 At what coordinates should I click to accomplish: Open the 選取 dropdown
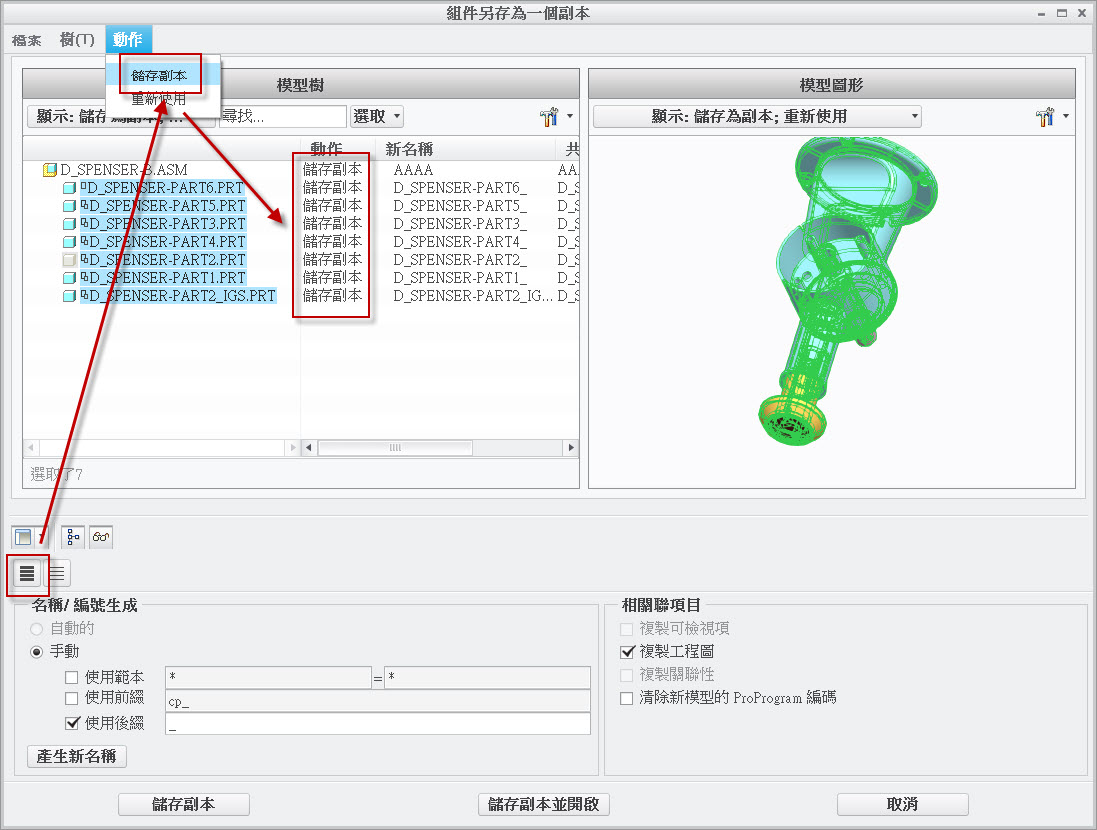pos(377,116)
